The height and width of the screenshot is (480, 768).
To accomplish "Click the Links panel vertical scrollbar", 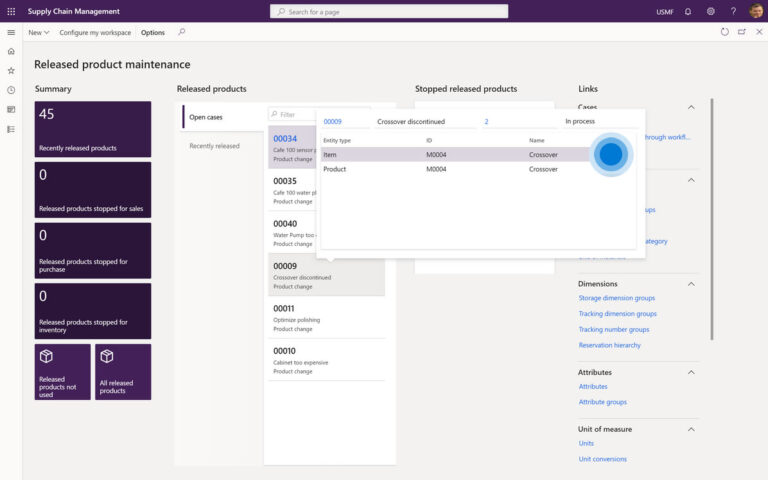I will 712,219.
